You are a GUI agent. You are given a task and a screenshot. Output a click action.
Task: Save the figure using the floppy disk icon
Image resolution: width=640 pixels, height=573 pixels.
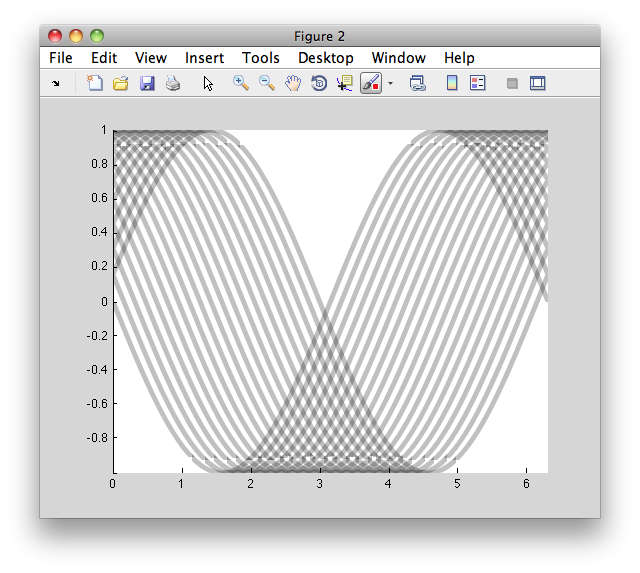[x=147, y=83]
